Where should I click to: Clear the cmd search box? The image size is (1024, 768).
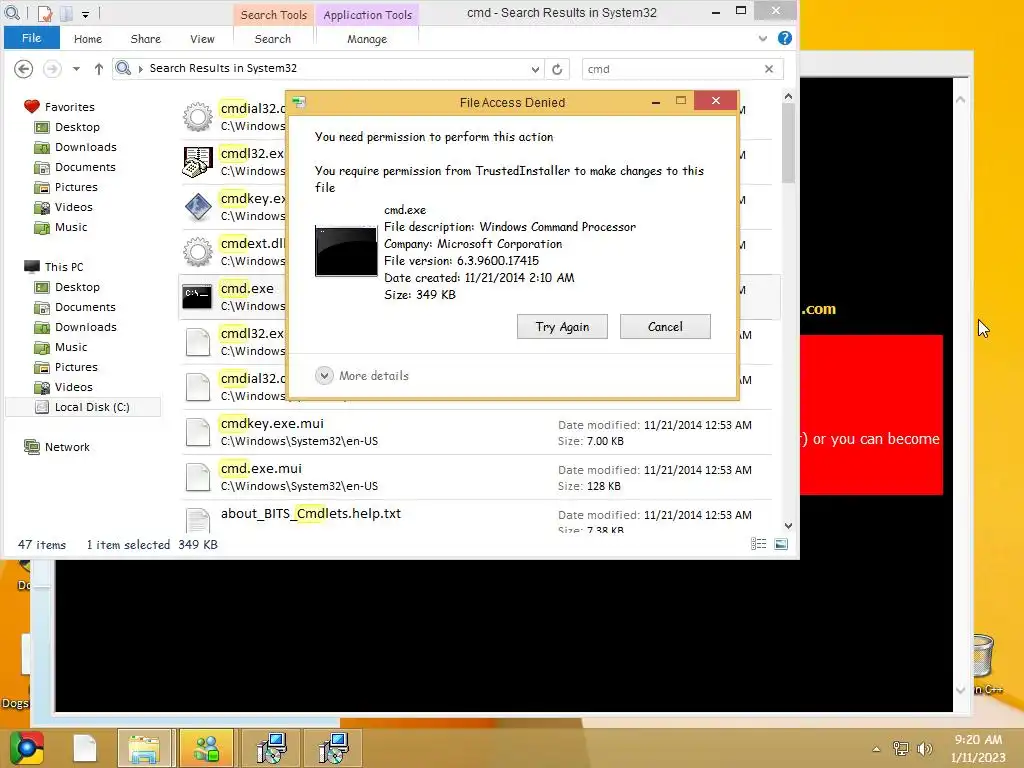click(x=769, y=69)
